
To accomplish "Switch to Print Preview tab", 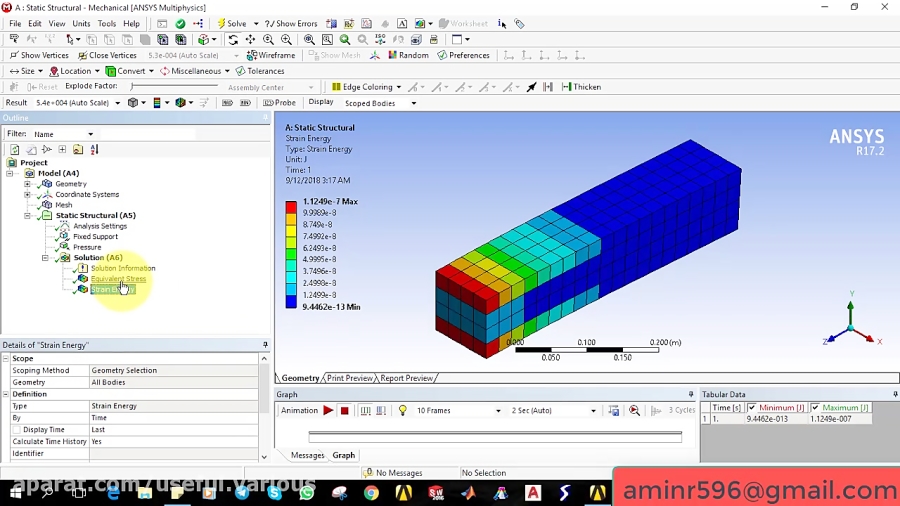I will pos(350,378).
